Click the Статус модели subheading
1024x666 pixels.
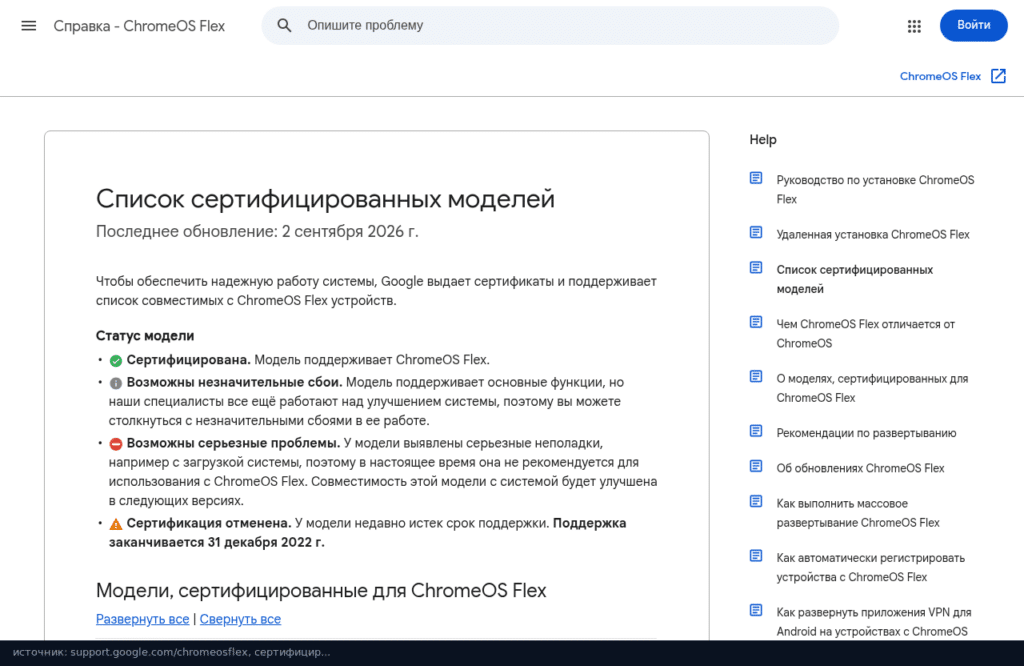[145, 336]
